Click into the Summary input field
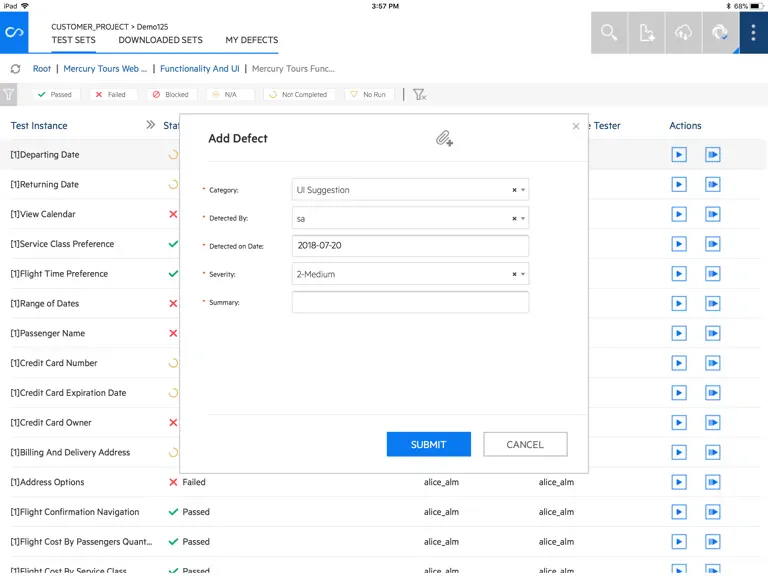 point(410,302)
